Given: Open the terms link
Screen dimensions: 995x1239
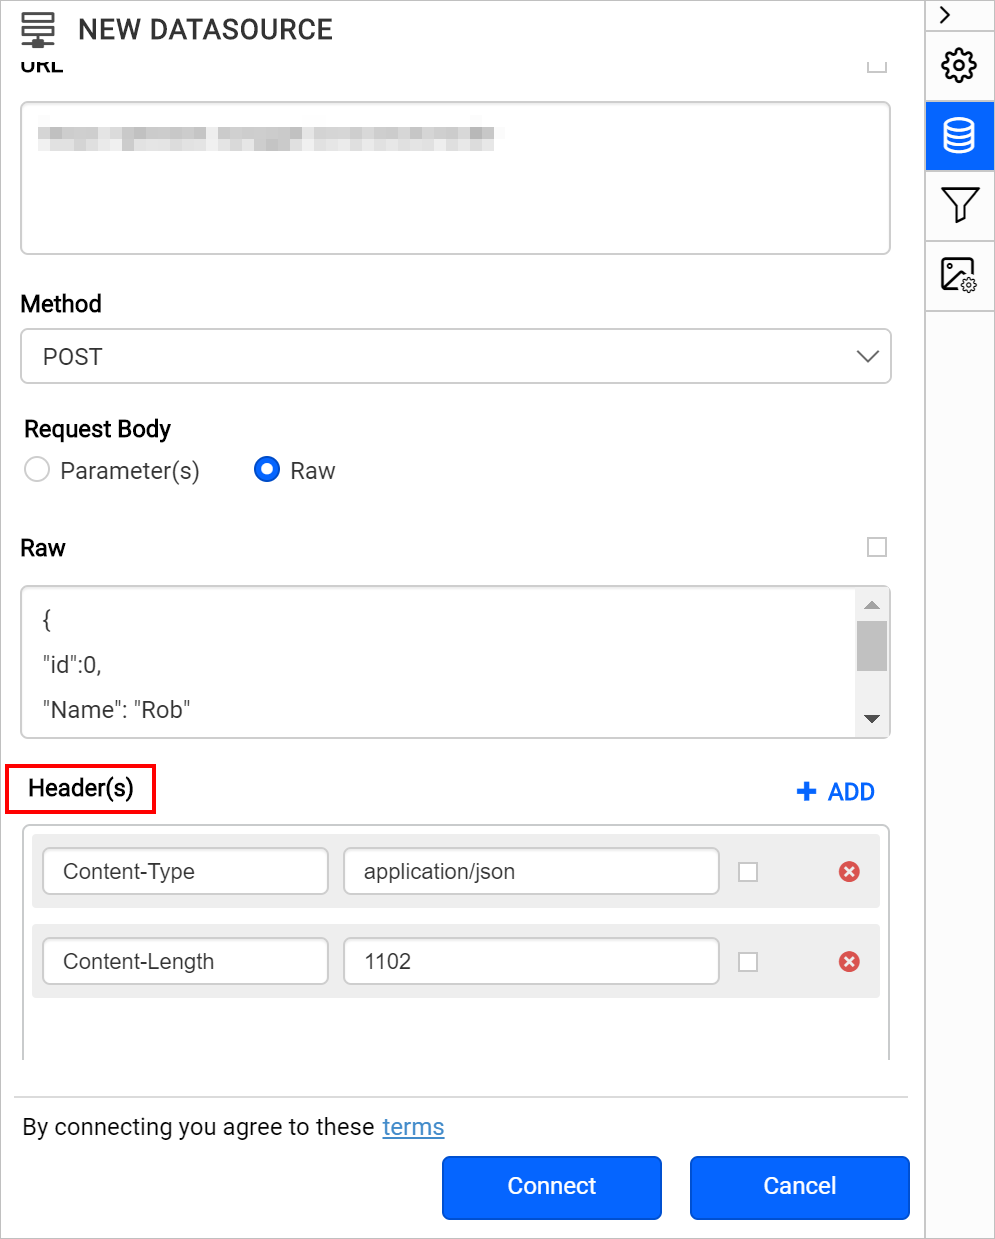Looking at the screenshot, I should pos(413,1127).
